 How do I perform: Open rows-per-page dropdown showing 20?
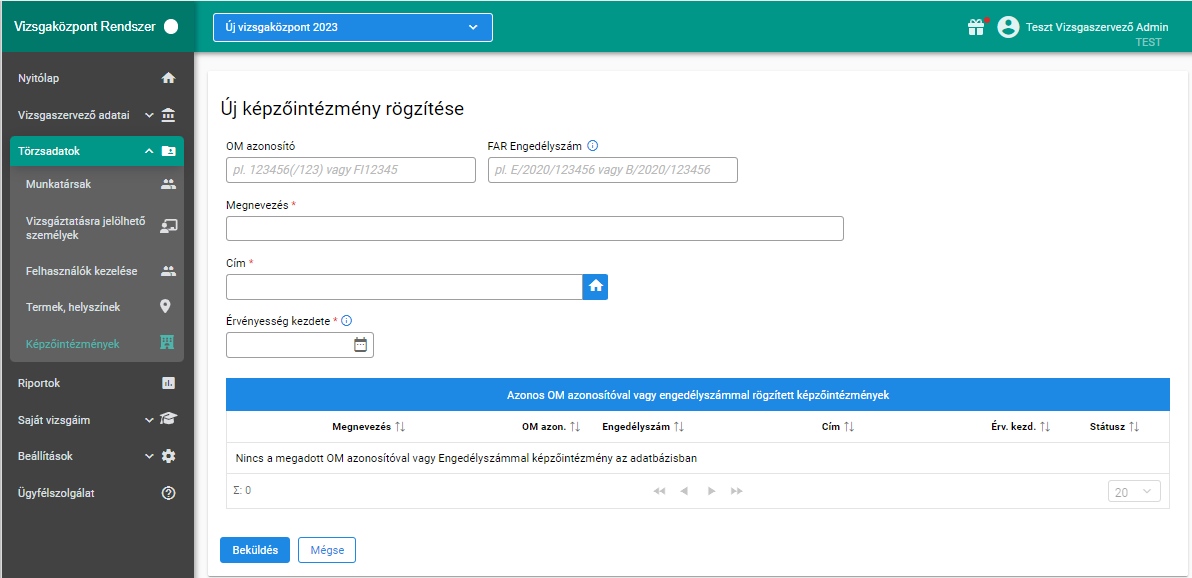(x=1134, y=492)
